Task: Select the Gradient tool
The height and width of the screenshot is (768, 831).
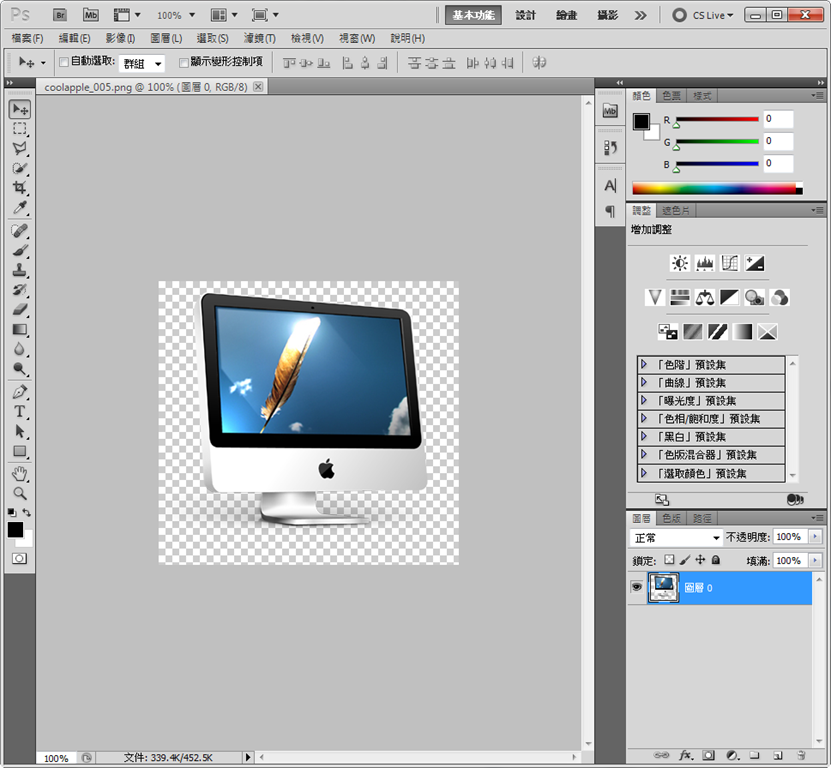Action: point(20,329)
